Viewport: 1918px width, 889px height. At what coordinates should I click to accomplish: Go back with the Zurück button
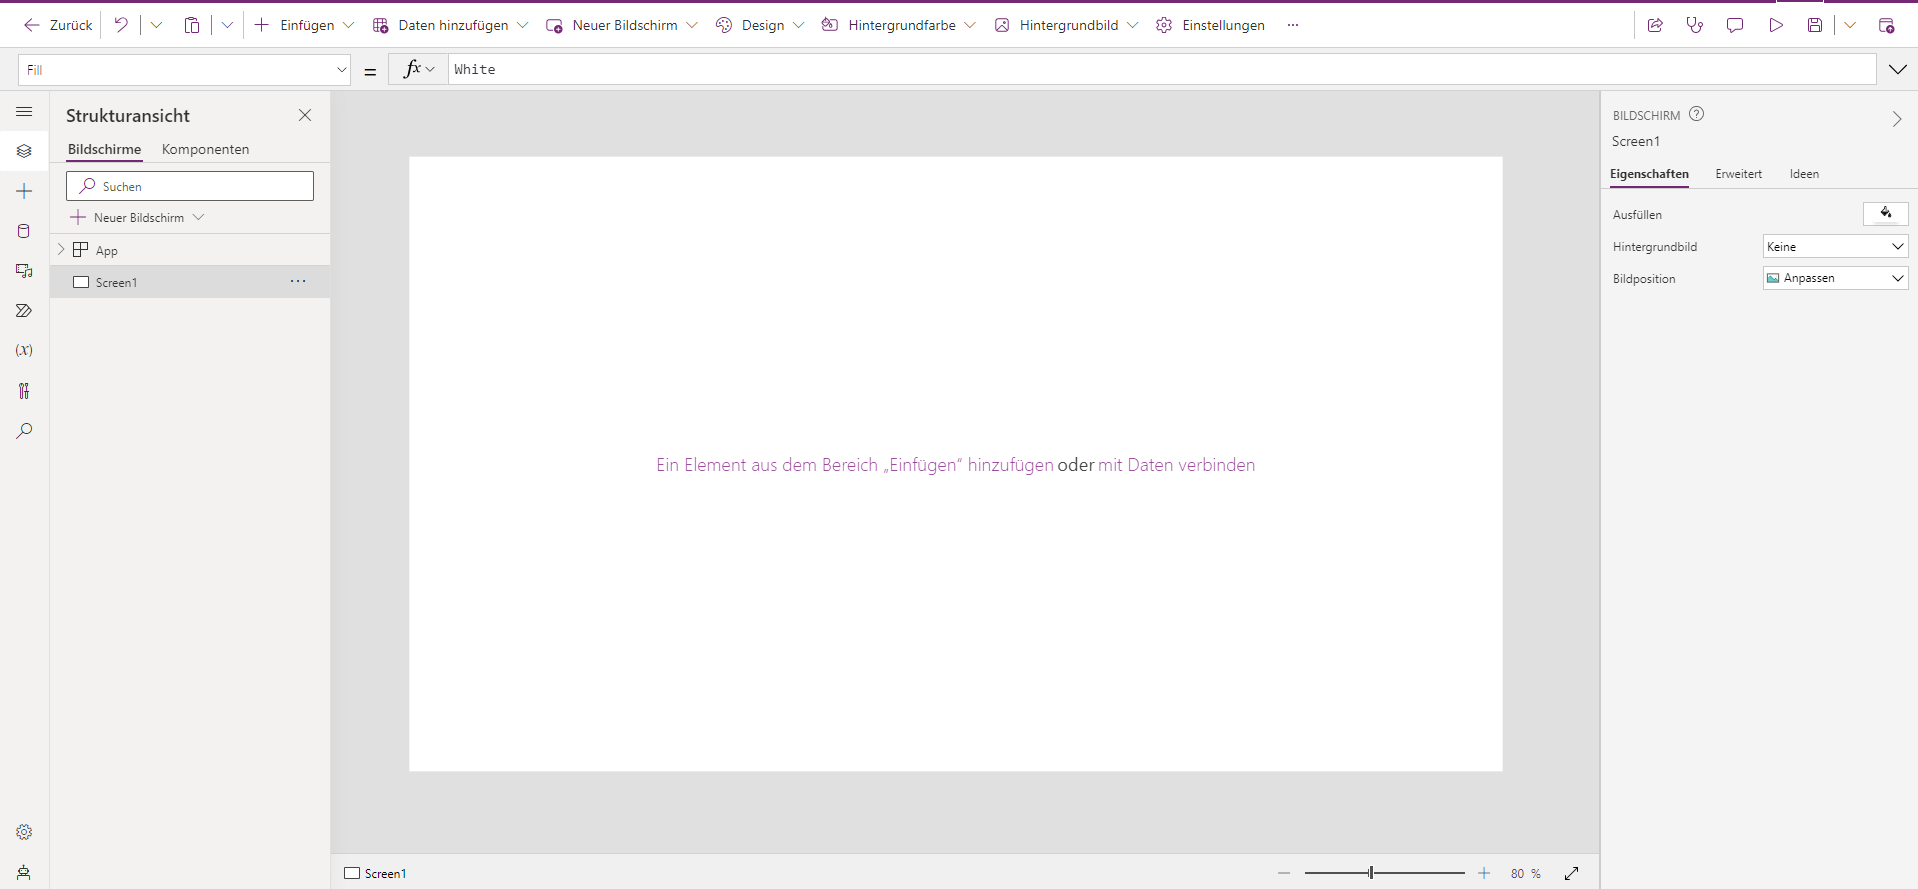[58, 25]
